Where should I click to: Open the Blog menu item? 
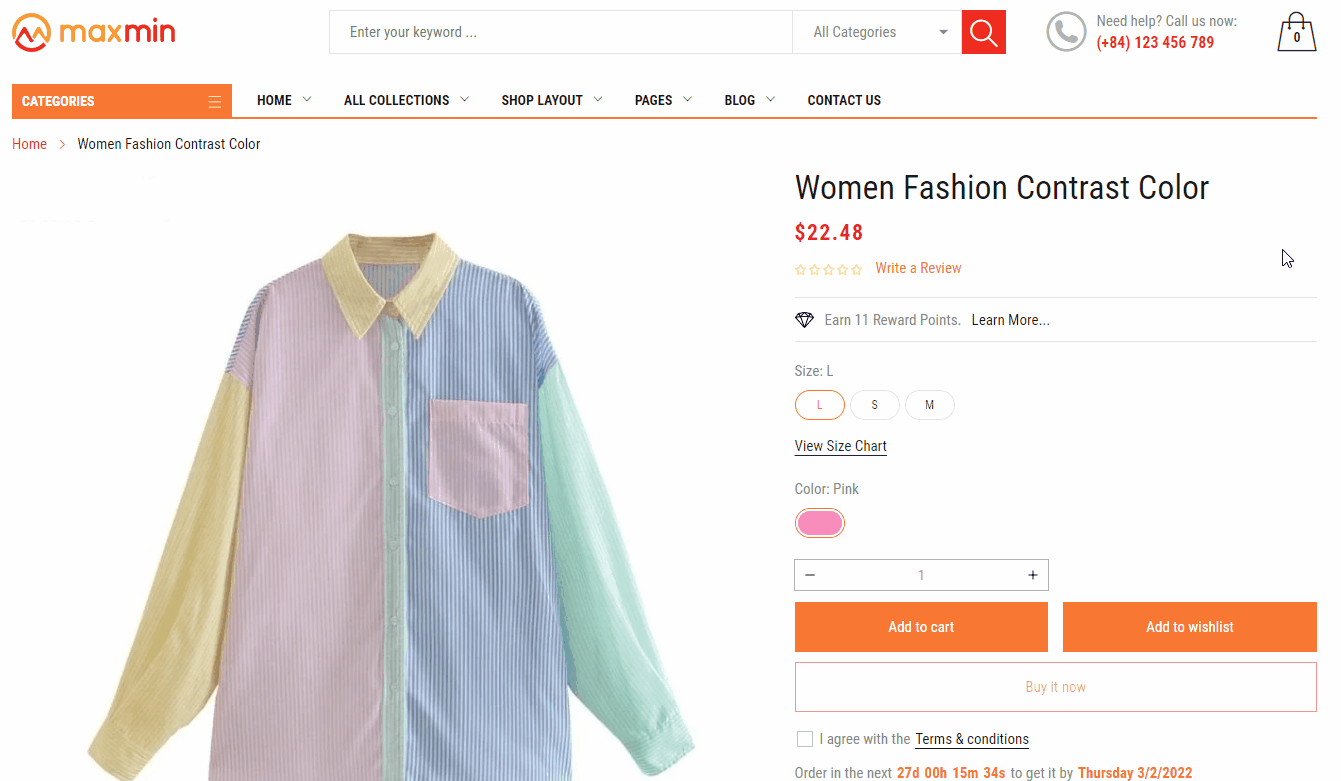(749, 100)
